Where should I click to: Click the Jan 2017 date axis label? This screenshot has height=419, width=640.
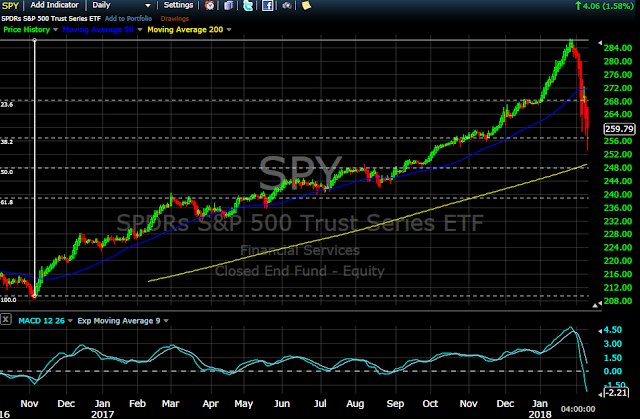click(102, 409)
